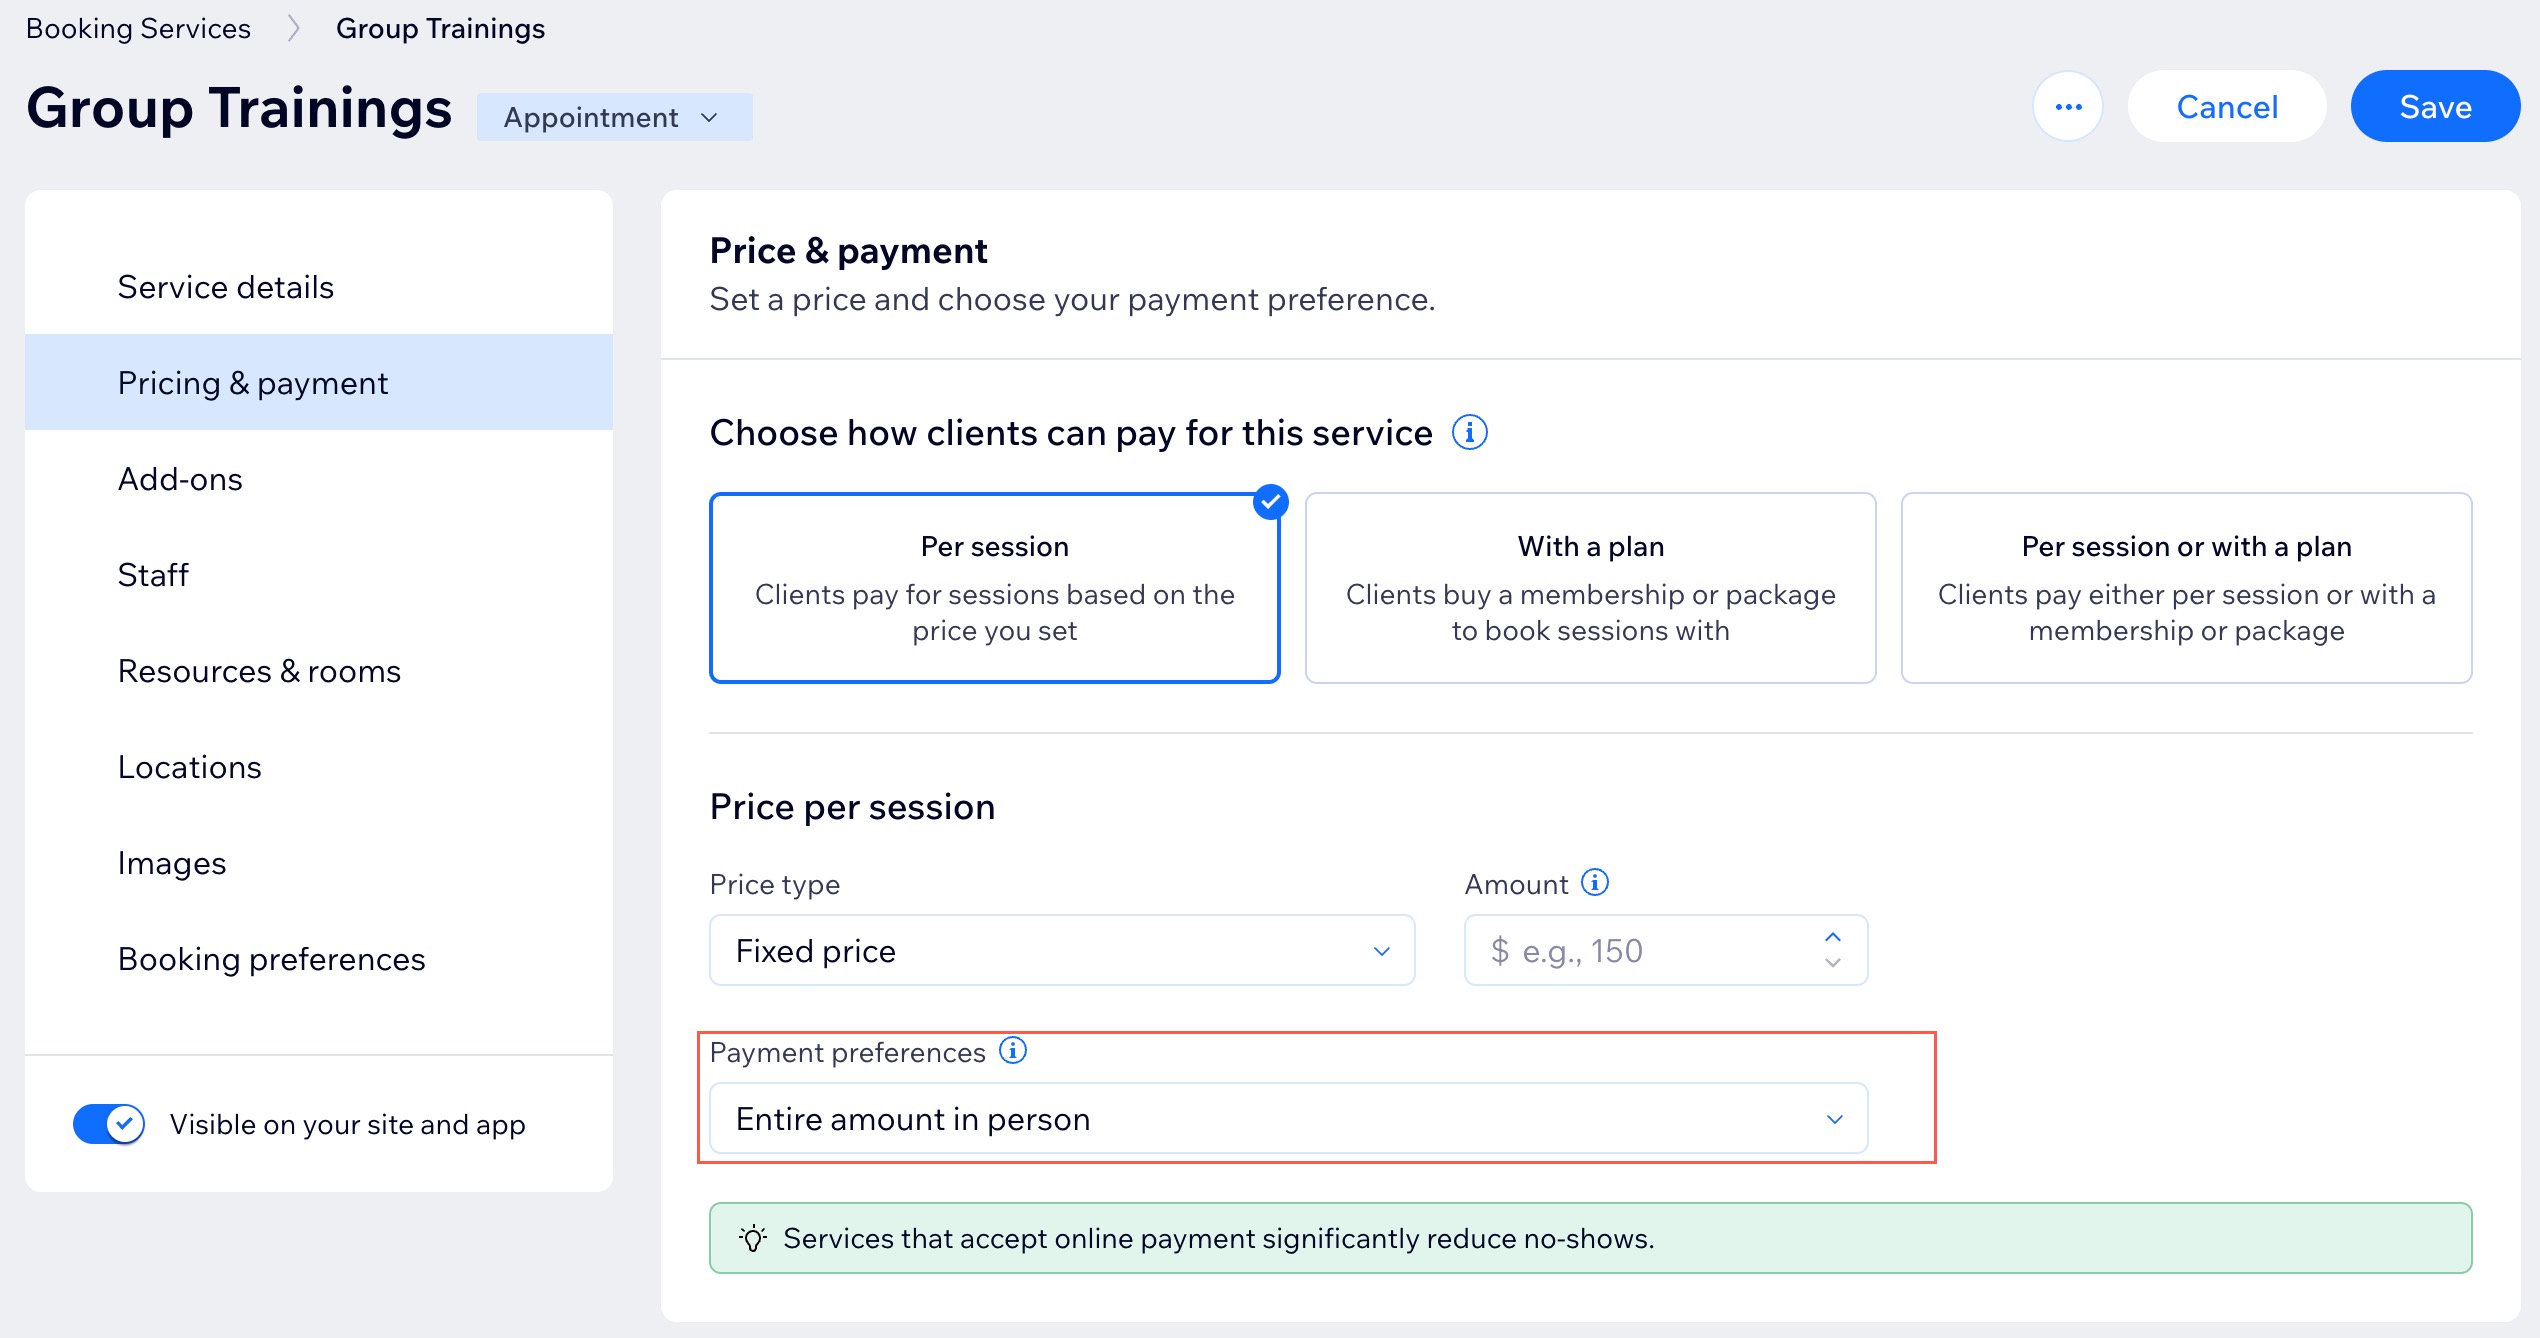
Task: Click the Booking Services breadcrumb link
Action: pos(138,29)
